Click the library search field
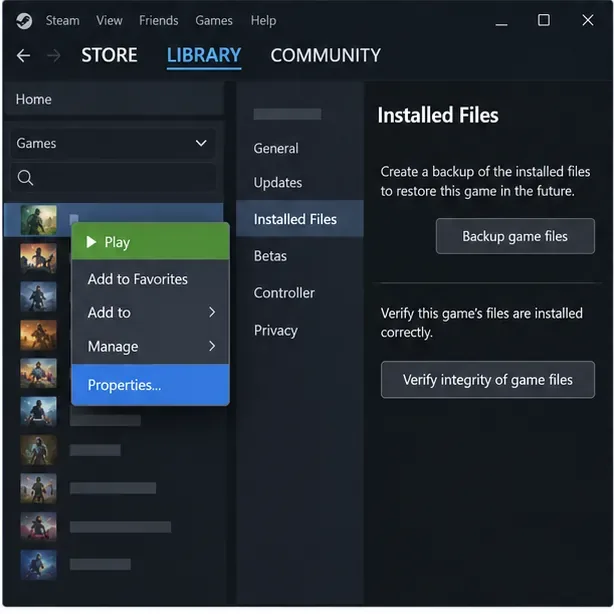The height and width of the screenshot is (614, 614). coord(113,177)
